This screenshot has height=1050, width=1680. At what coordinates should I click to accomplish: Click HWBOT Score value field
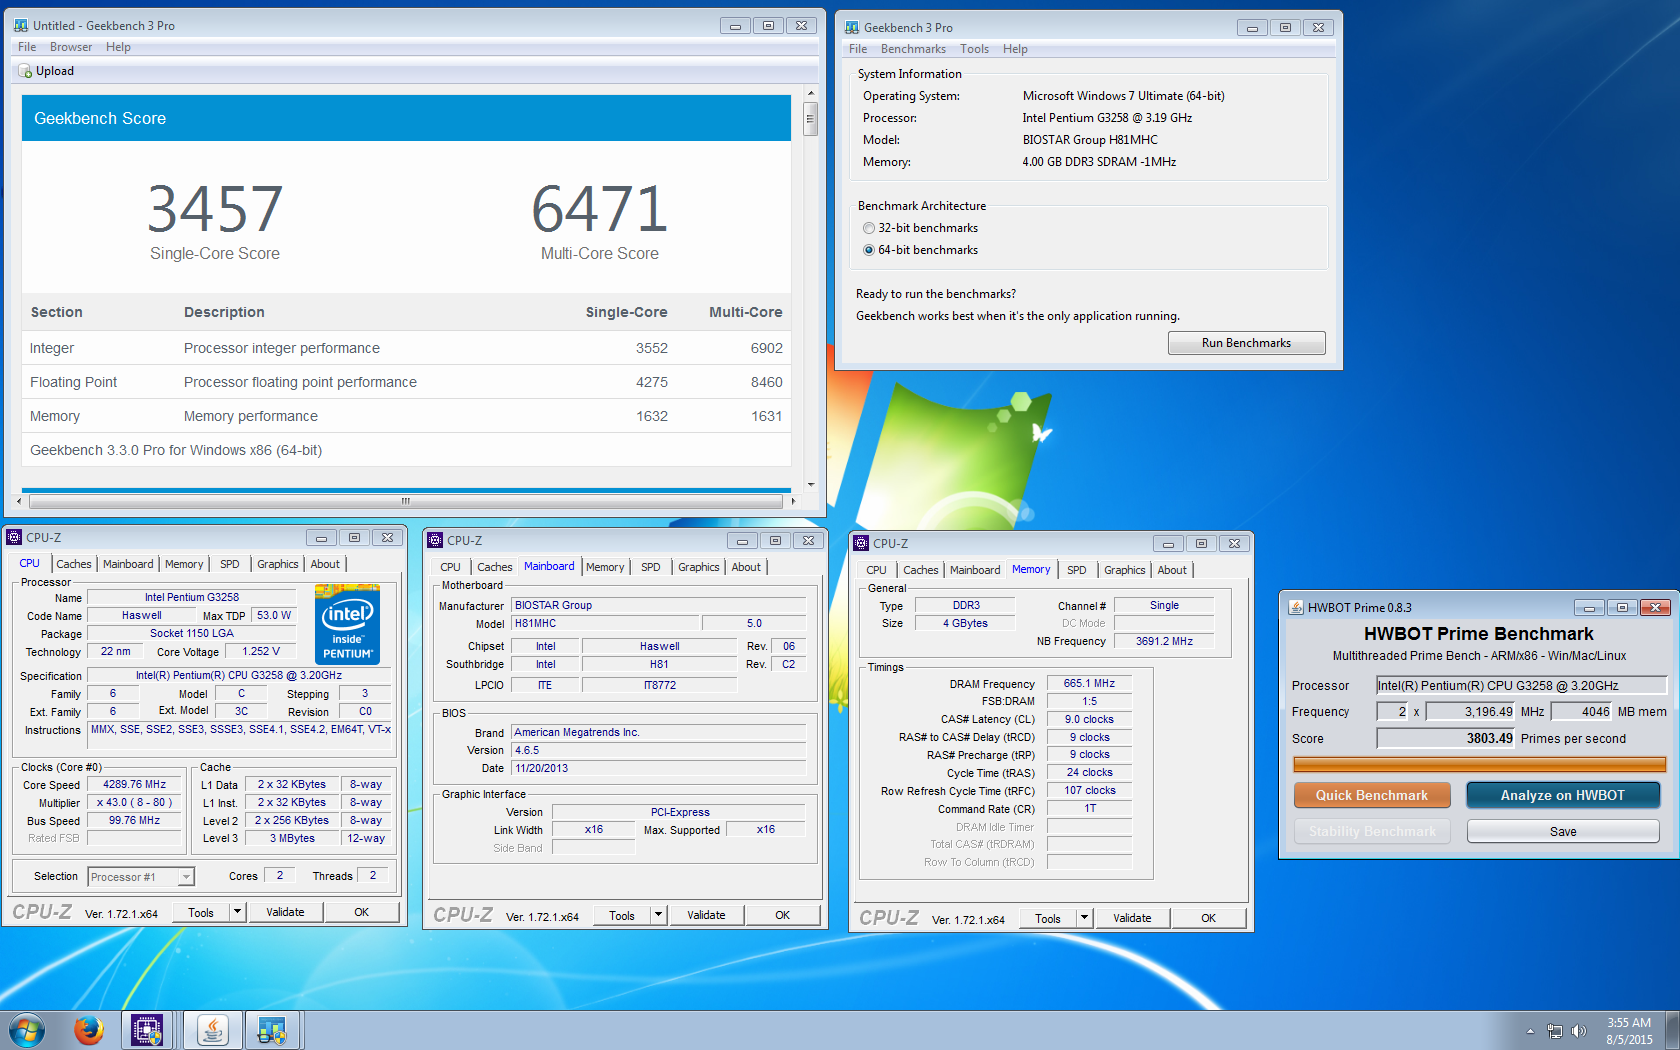click(1446, 738)
